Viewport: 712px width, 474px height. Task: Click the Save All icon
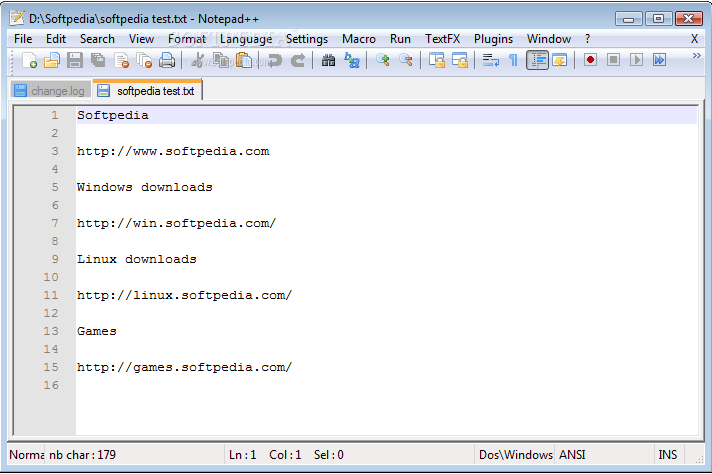tap(98, 60)
